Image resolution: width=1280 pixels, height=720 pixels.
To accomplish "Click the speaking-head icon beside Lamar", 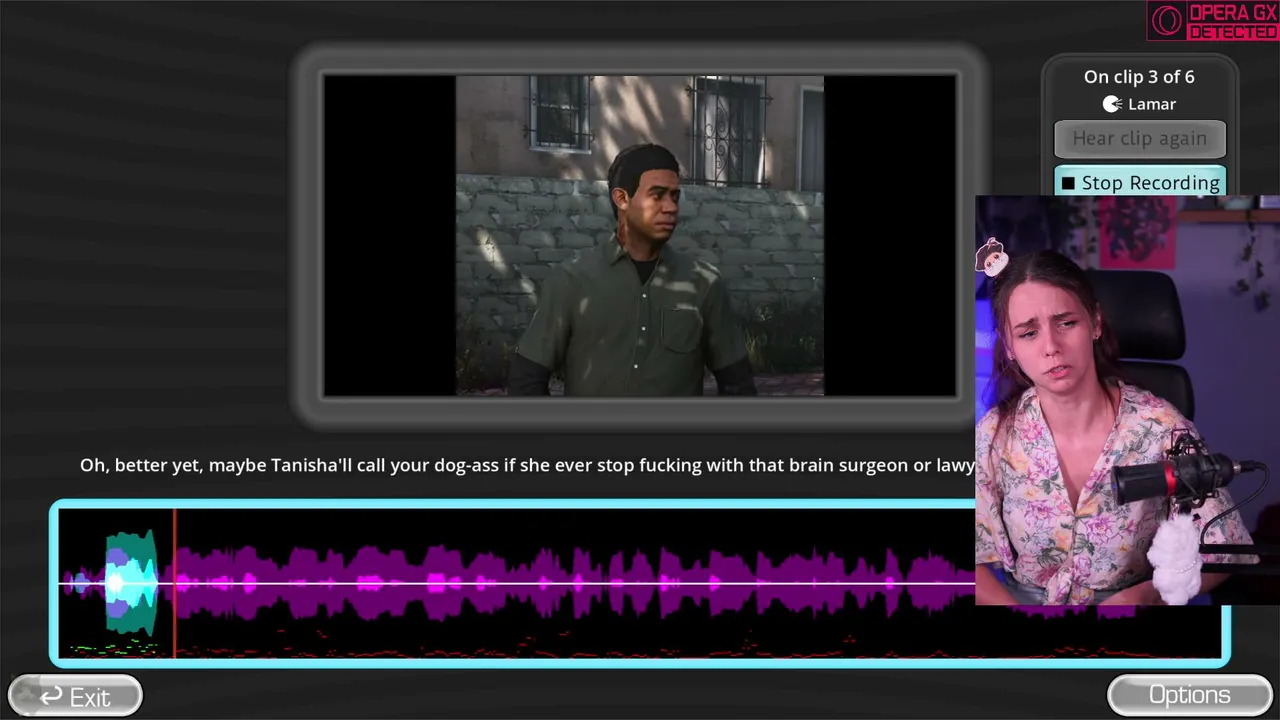I will (x=1112, y=104).
